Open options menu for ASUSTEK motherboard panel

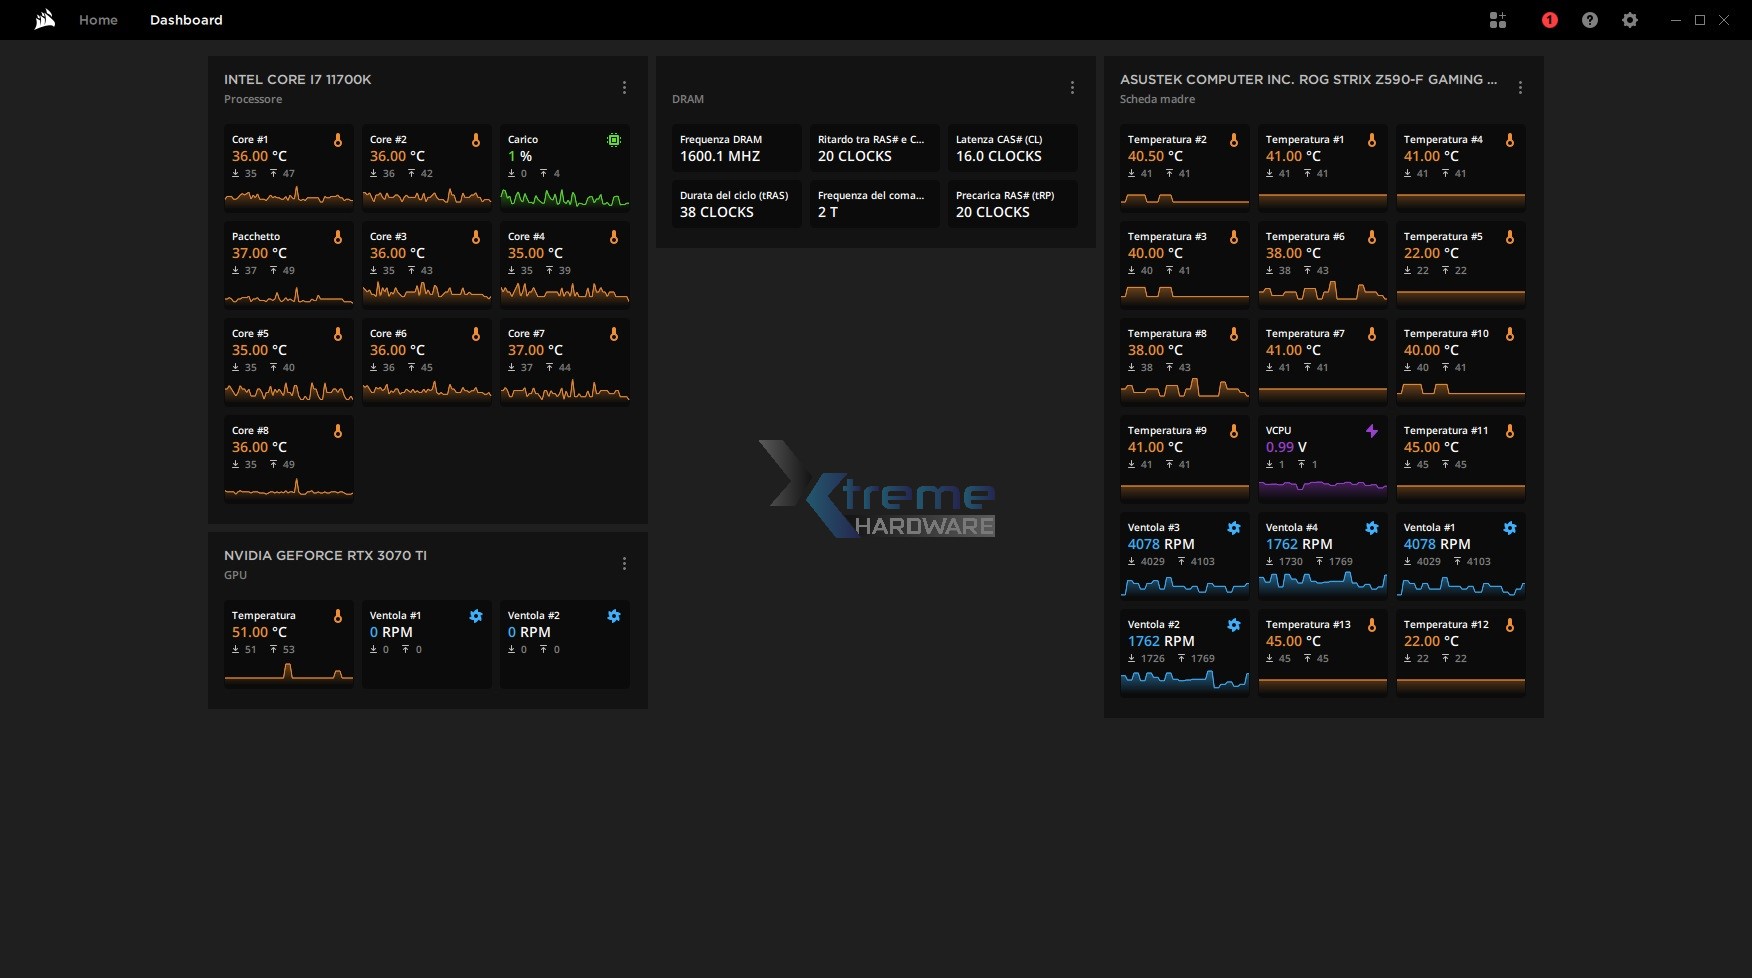point(1519,87)
